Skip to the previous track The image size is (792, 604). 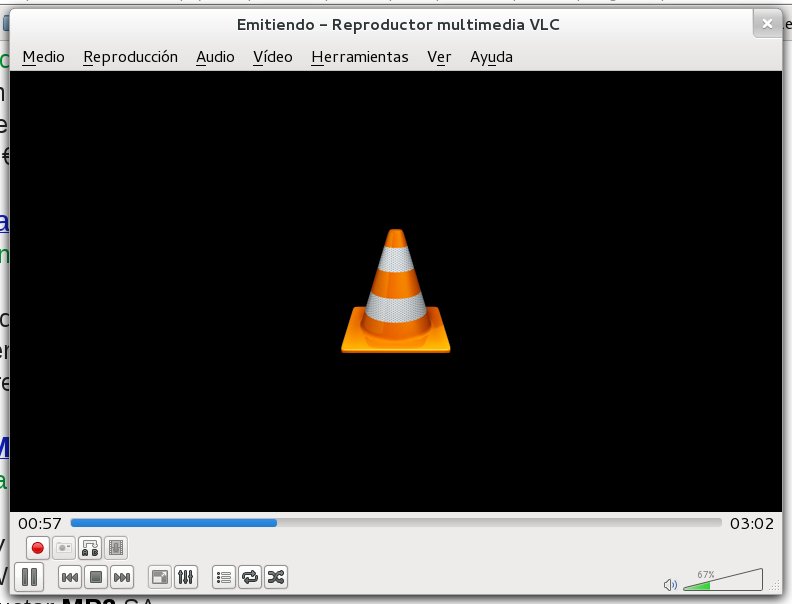tap(70, 577)
